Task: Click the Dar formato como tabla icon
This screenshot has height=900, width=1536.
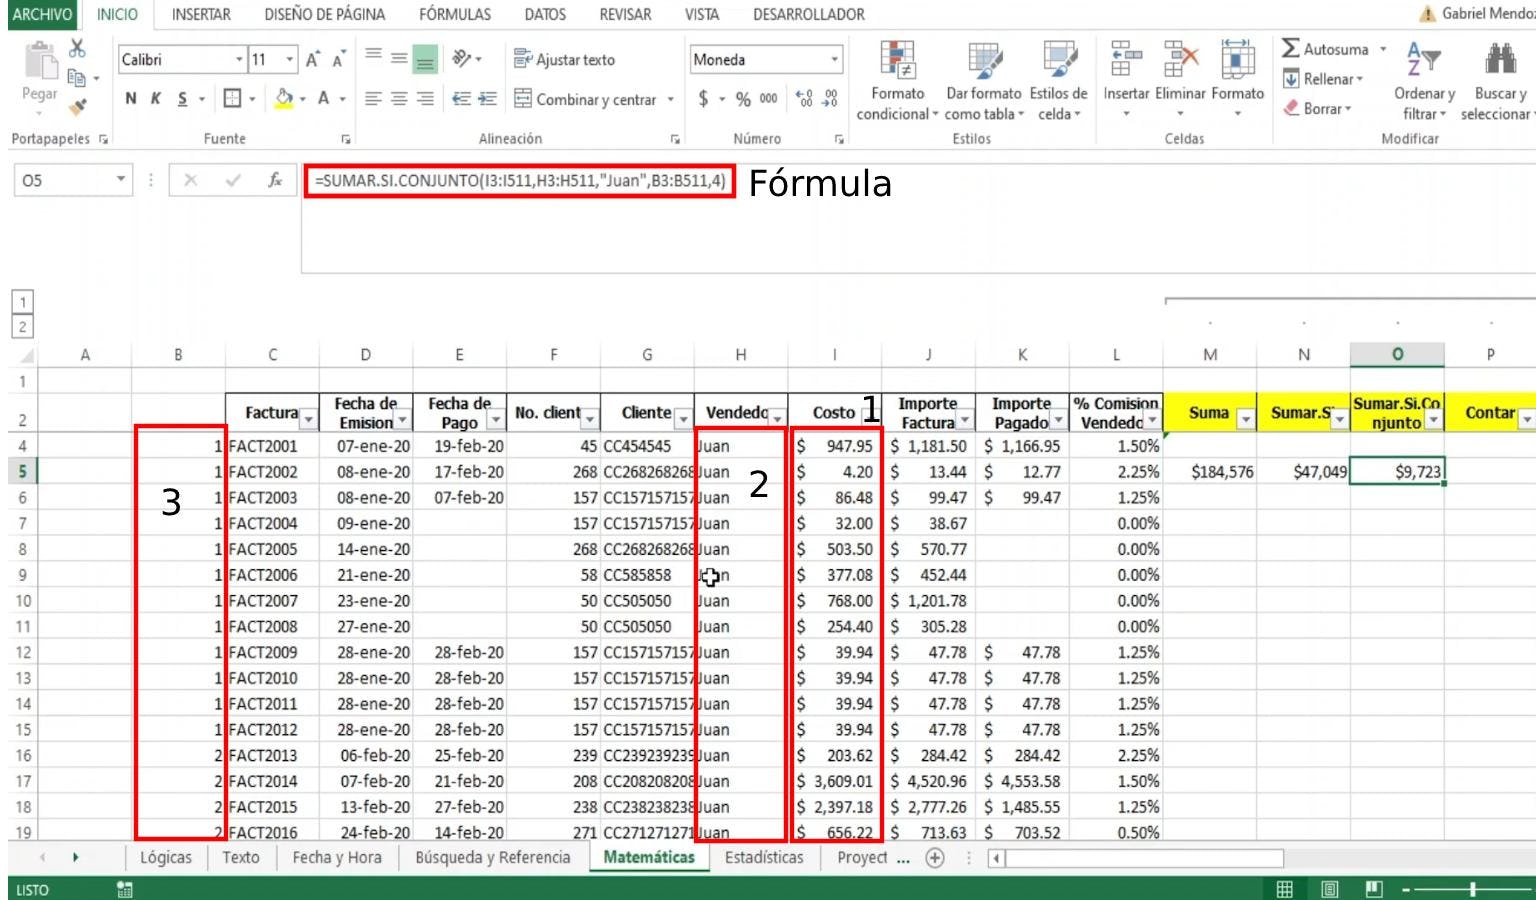Action: (984, 61)
